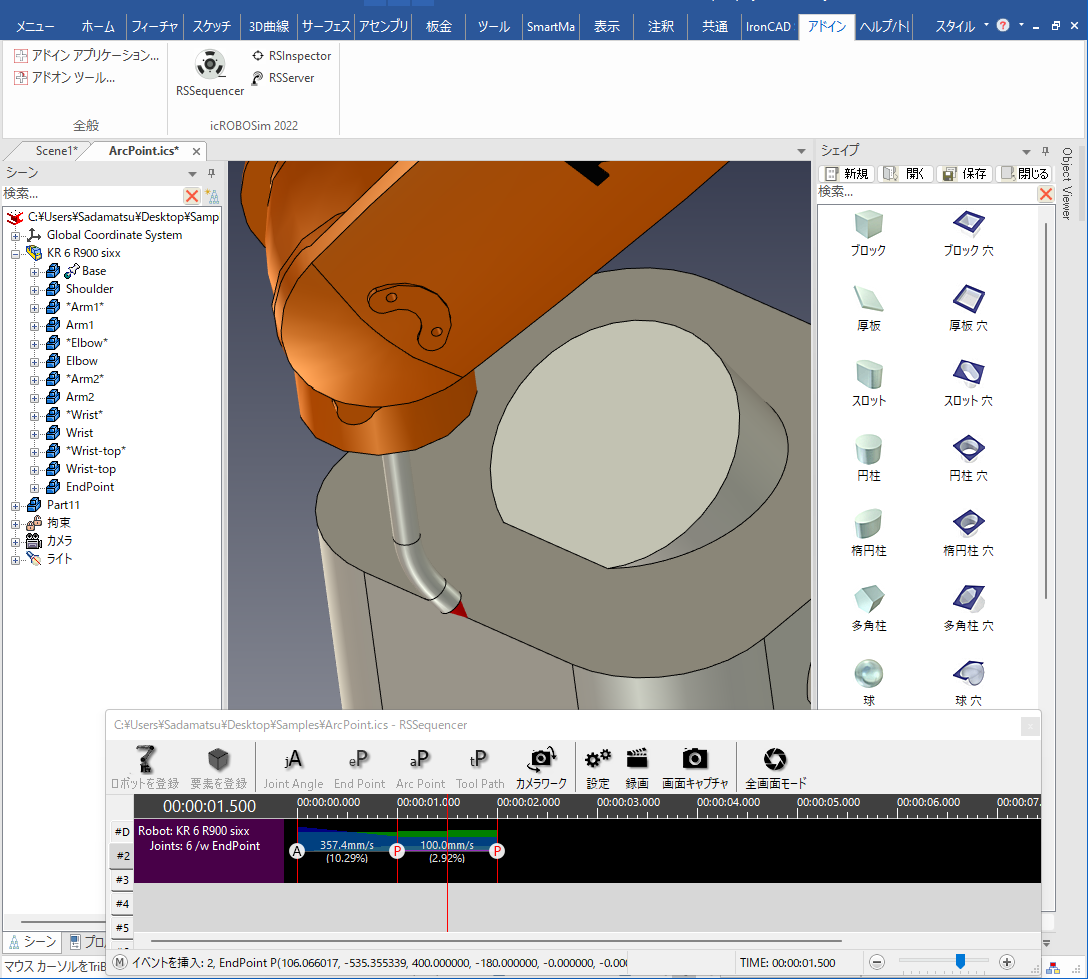This screenshot has height=979, width=1088.
Task: Switch to the Scene1* document tab
Action: click(x=56, y=151)
